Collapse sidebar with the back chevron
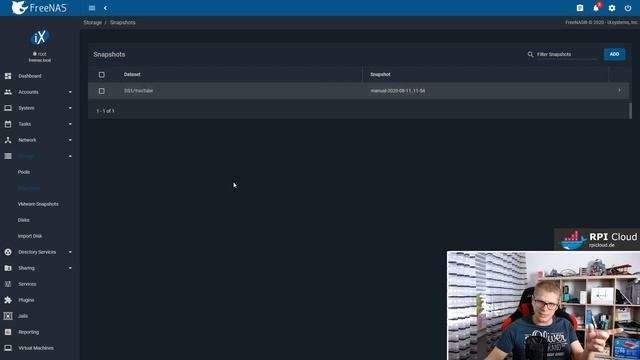The image size is (640, 360). 105,8
